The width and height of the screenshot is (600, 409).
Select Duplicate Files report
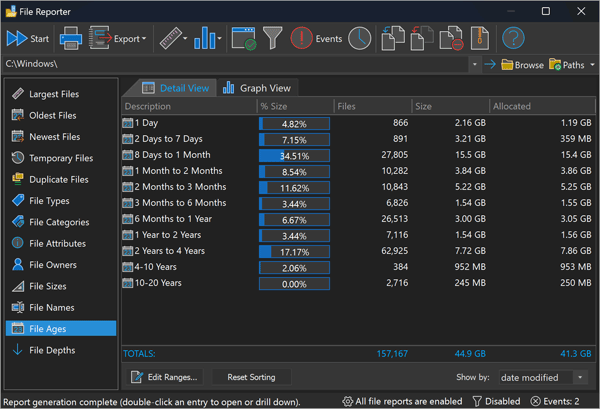pos(61,179)
